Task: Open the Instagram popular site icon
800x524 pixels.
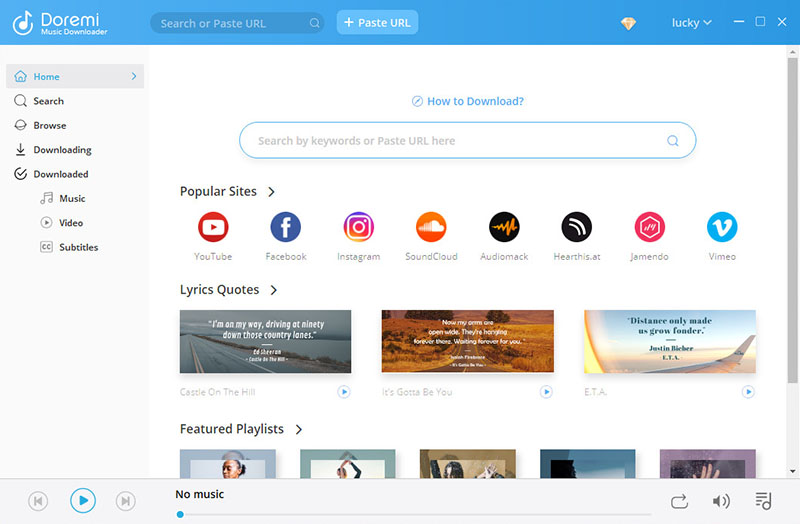Action: tap(359, 227)
